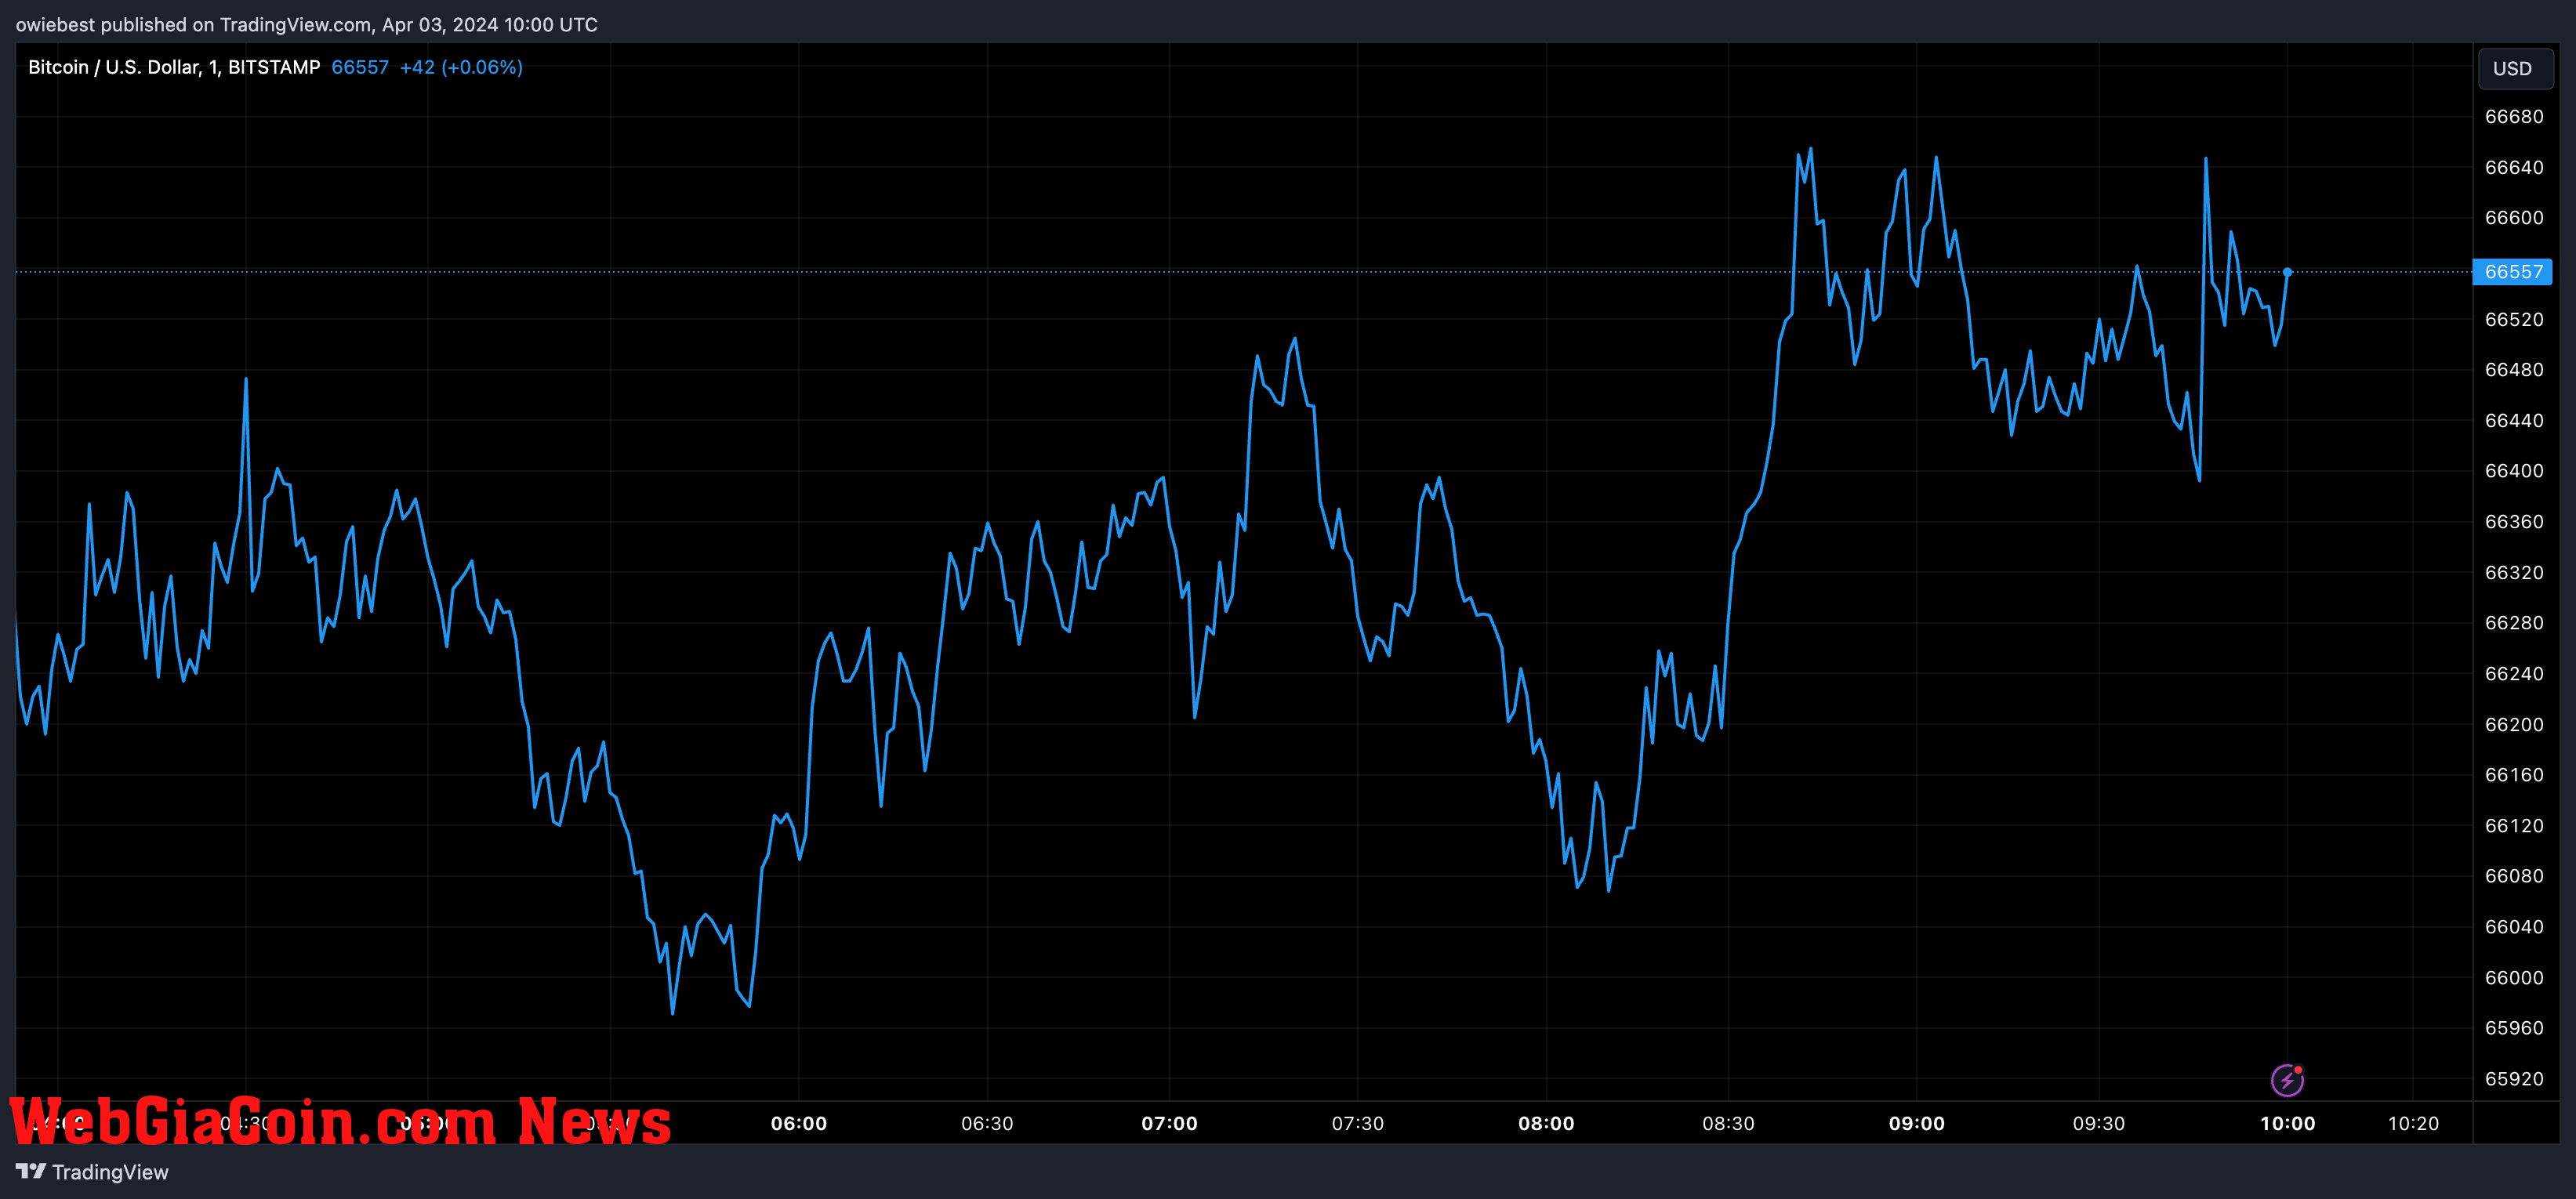Click the 08:00 time axis label
The image size is (2576, 1199).
[x=1546, y=1123]
